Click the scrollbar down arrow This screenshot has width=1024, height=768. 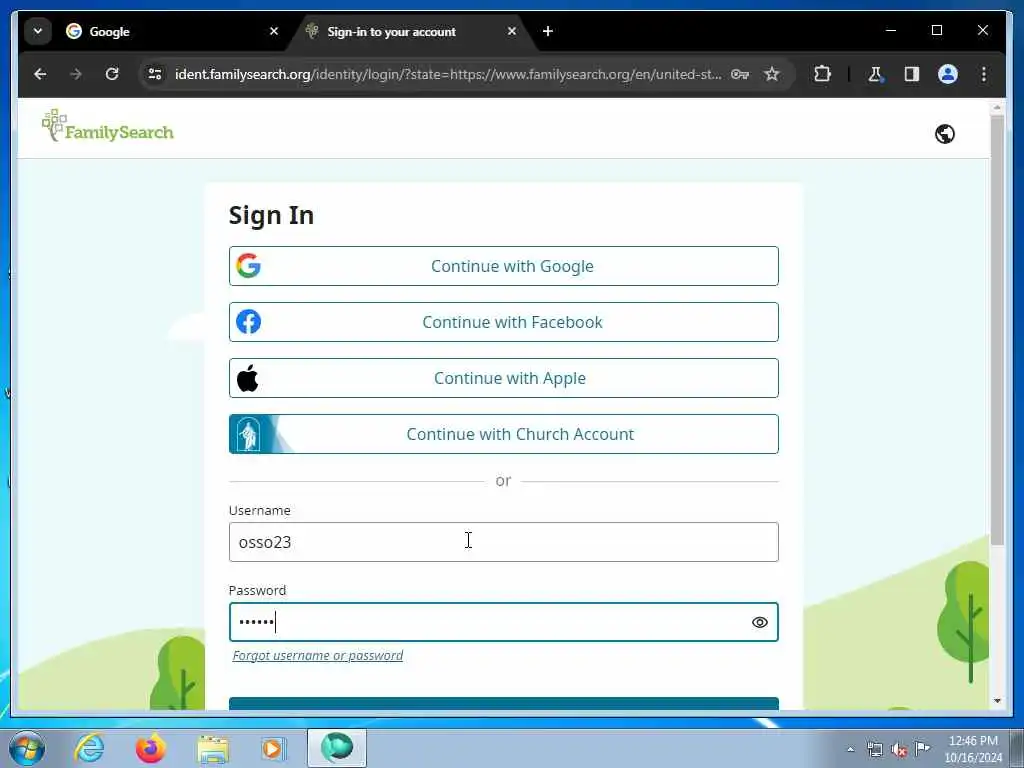pyautogui.click(x=997, y=701)
